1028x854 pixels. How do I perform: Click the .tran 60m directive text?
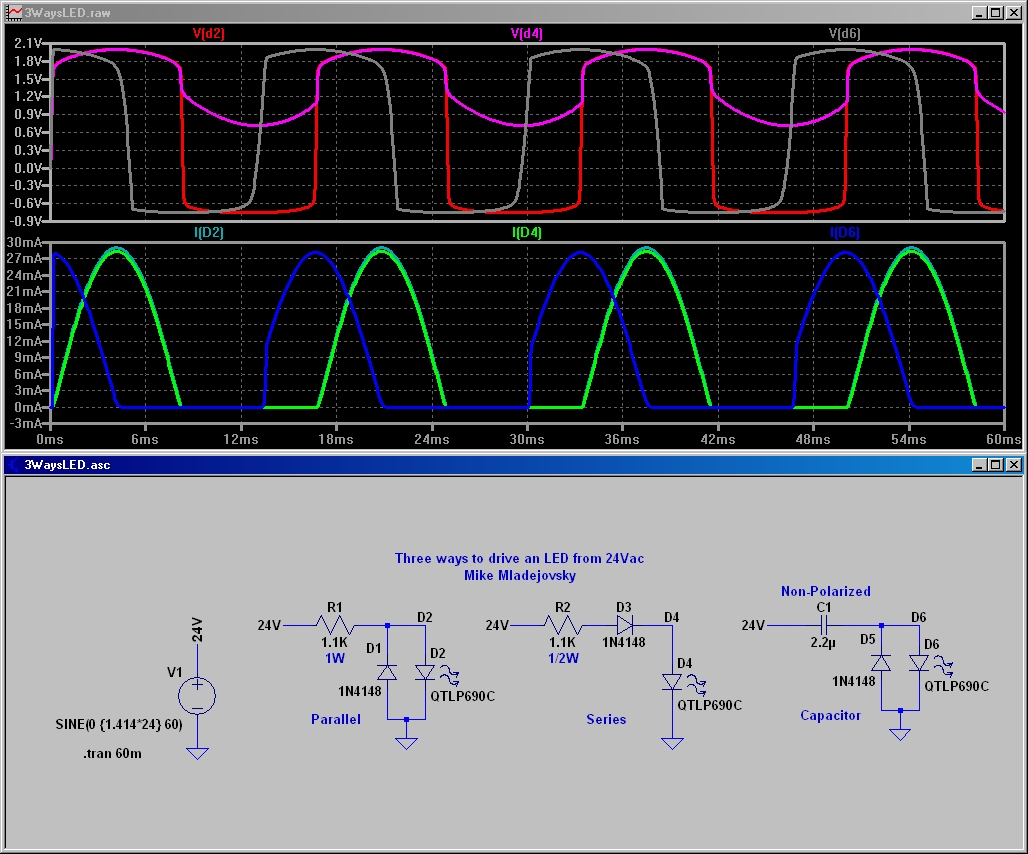click(112, 753)
